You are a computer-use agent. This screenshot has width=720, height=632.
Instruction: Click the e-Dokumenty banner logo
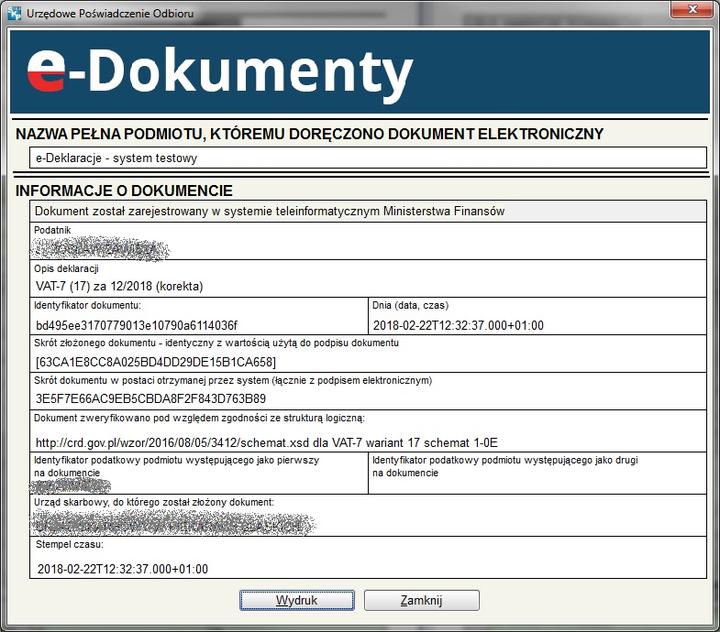coord(220,73)
